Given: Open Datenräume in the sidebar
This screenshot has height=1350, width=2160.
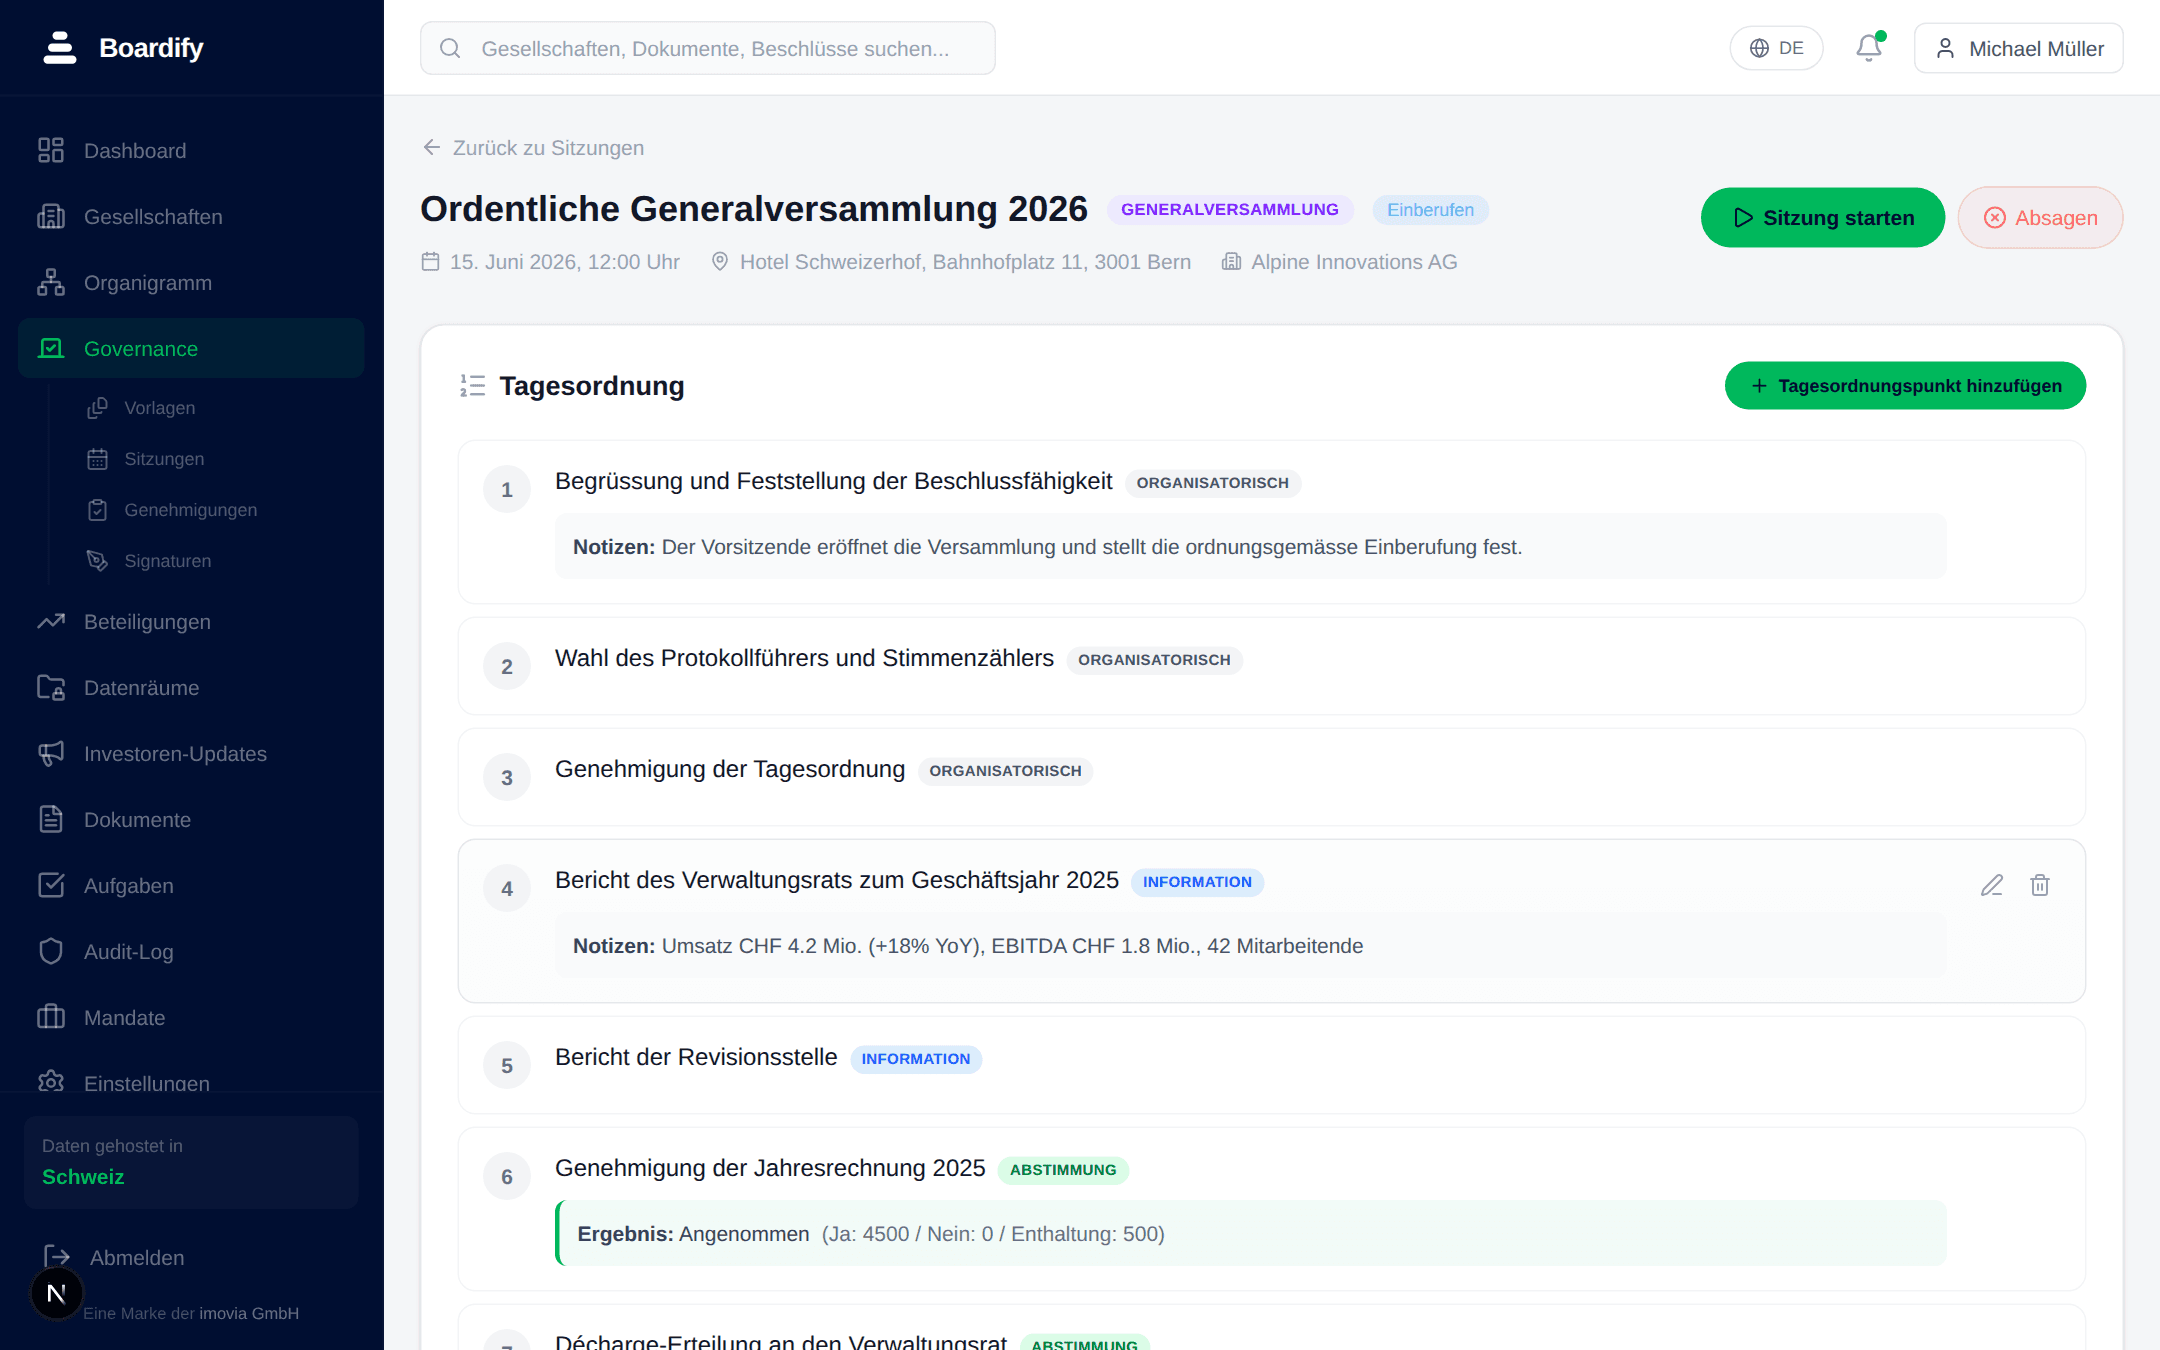Looking at the screenshot, I should (190, 688).
